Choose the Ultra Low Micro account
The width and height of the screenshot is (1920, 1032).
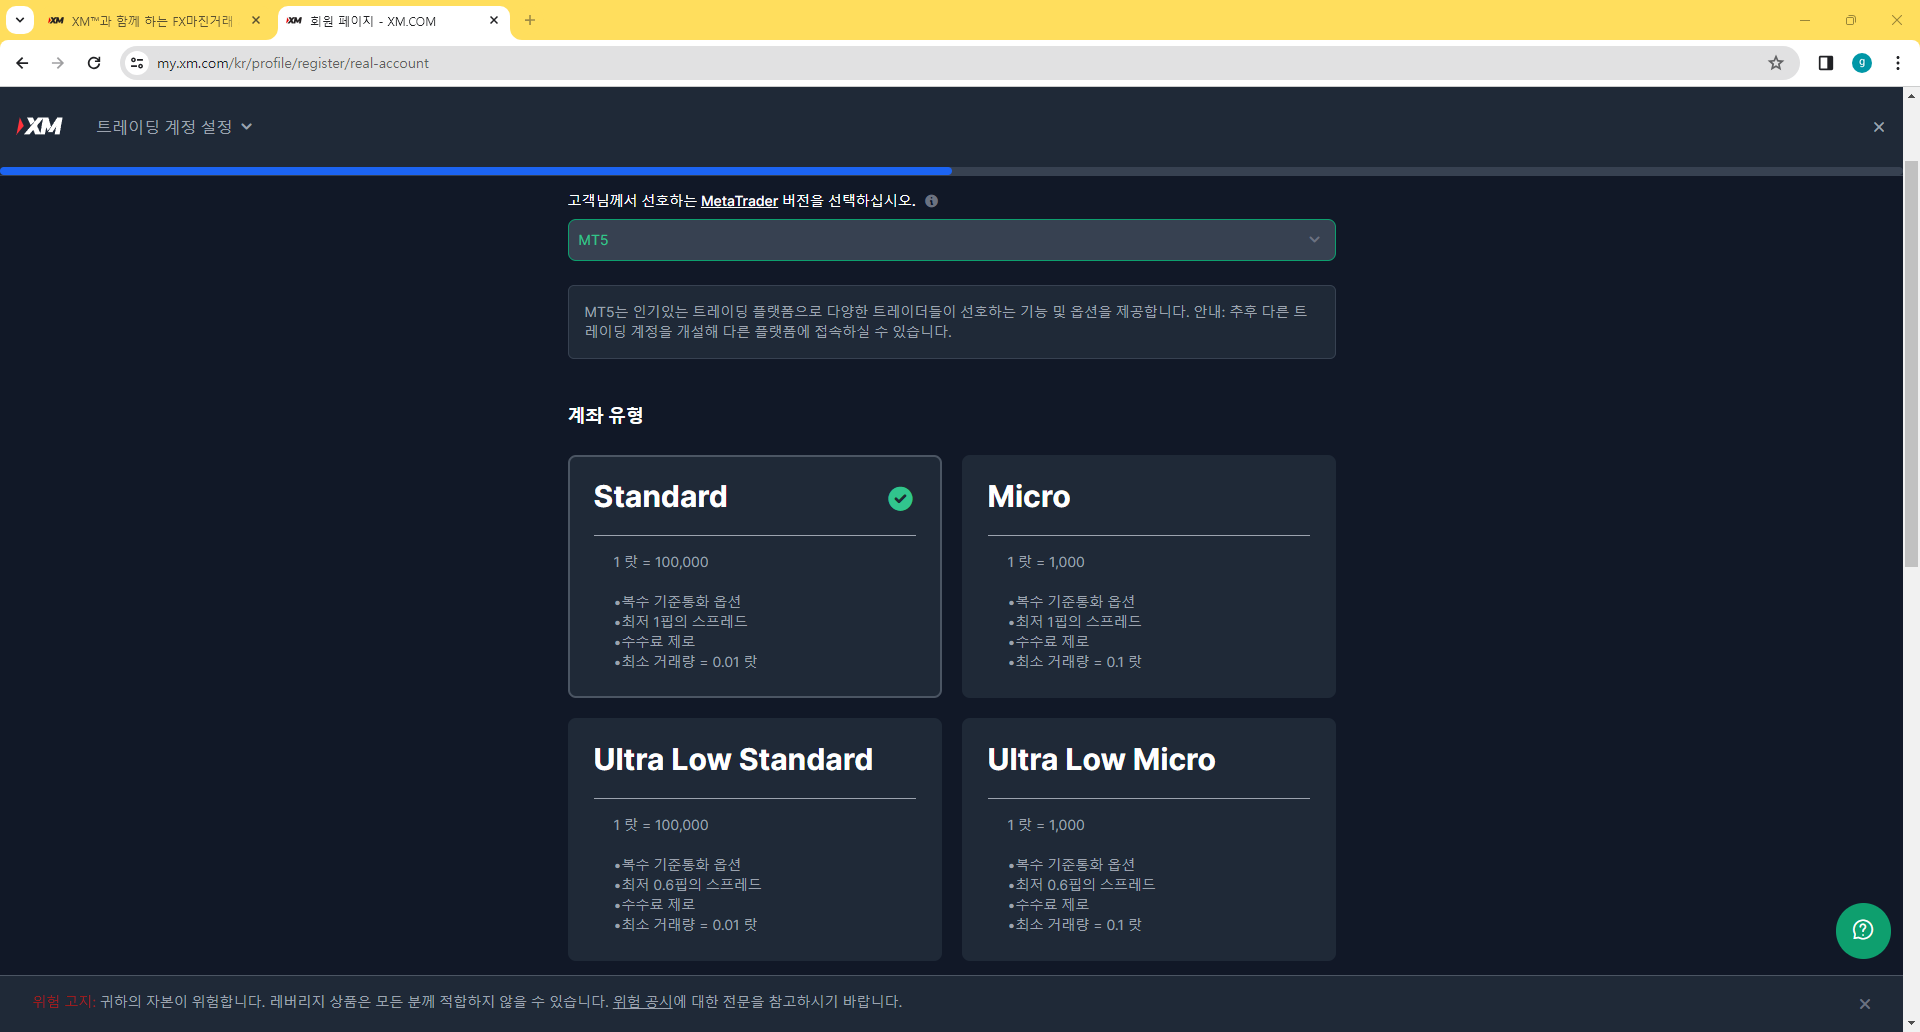pos(1148,839)
